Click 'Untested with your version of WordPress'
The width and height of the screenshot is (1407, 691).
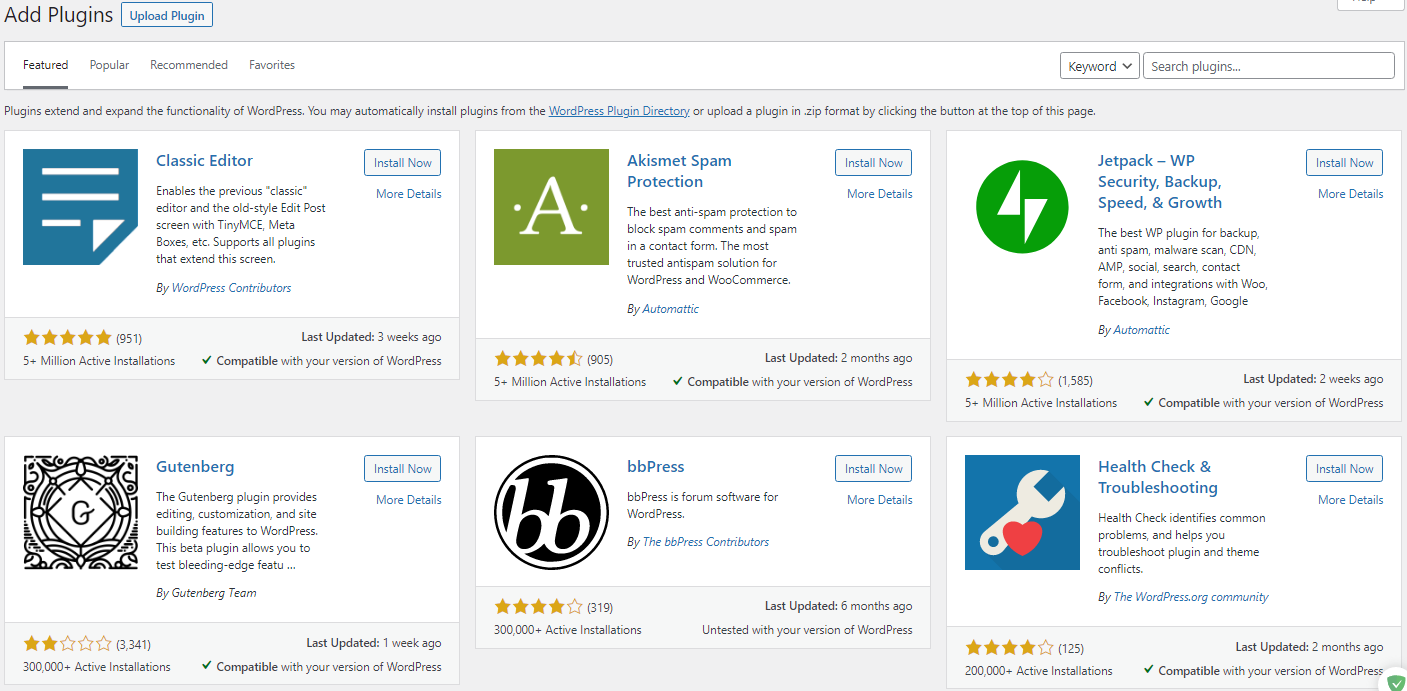pyautogui.click(x=807, y=630)
